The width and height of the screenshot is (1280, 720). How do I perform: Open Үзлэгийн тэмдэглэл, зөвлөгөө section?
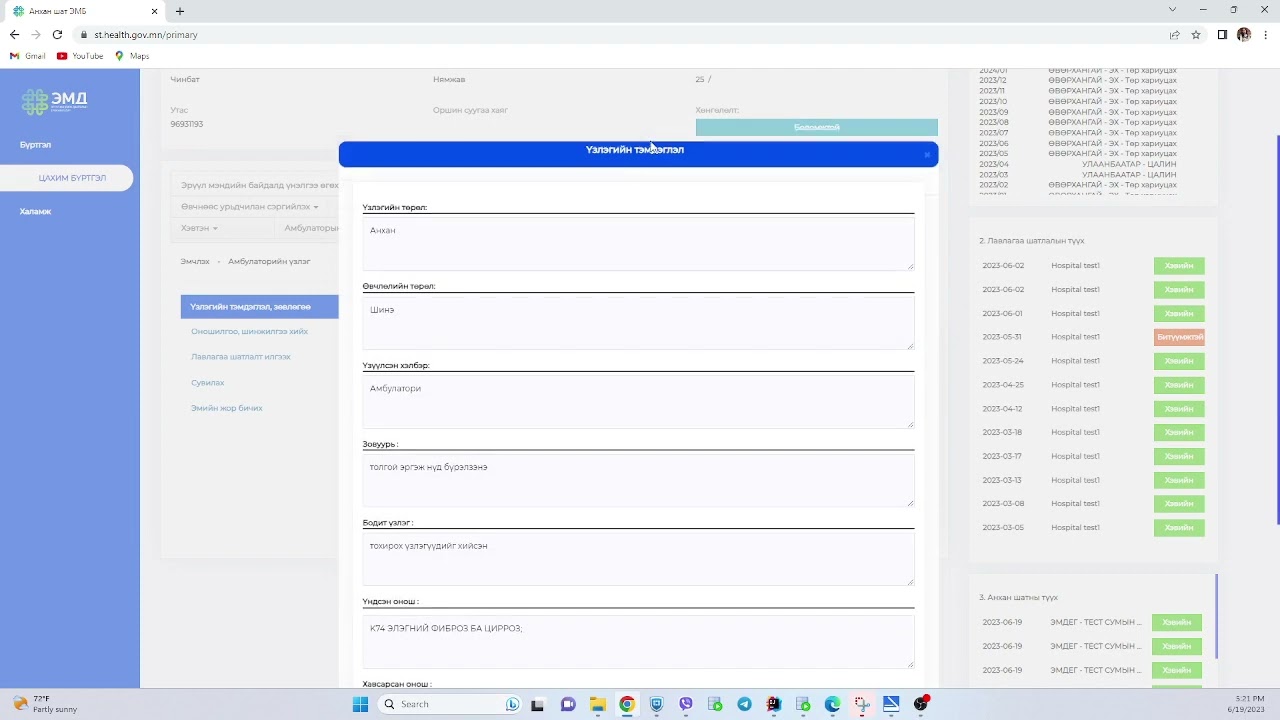coord(260,307)
